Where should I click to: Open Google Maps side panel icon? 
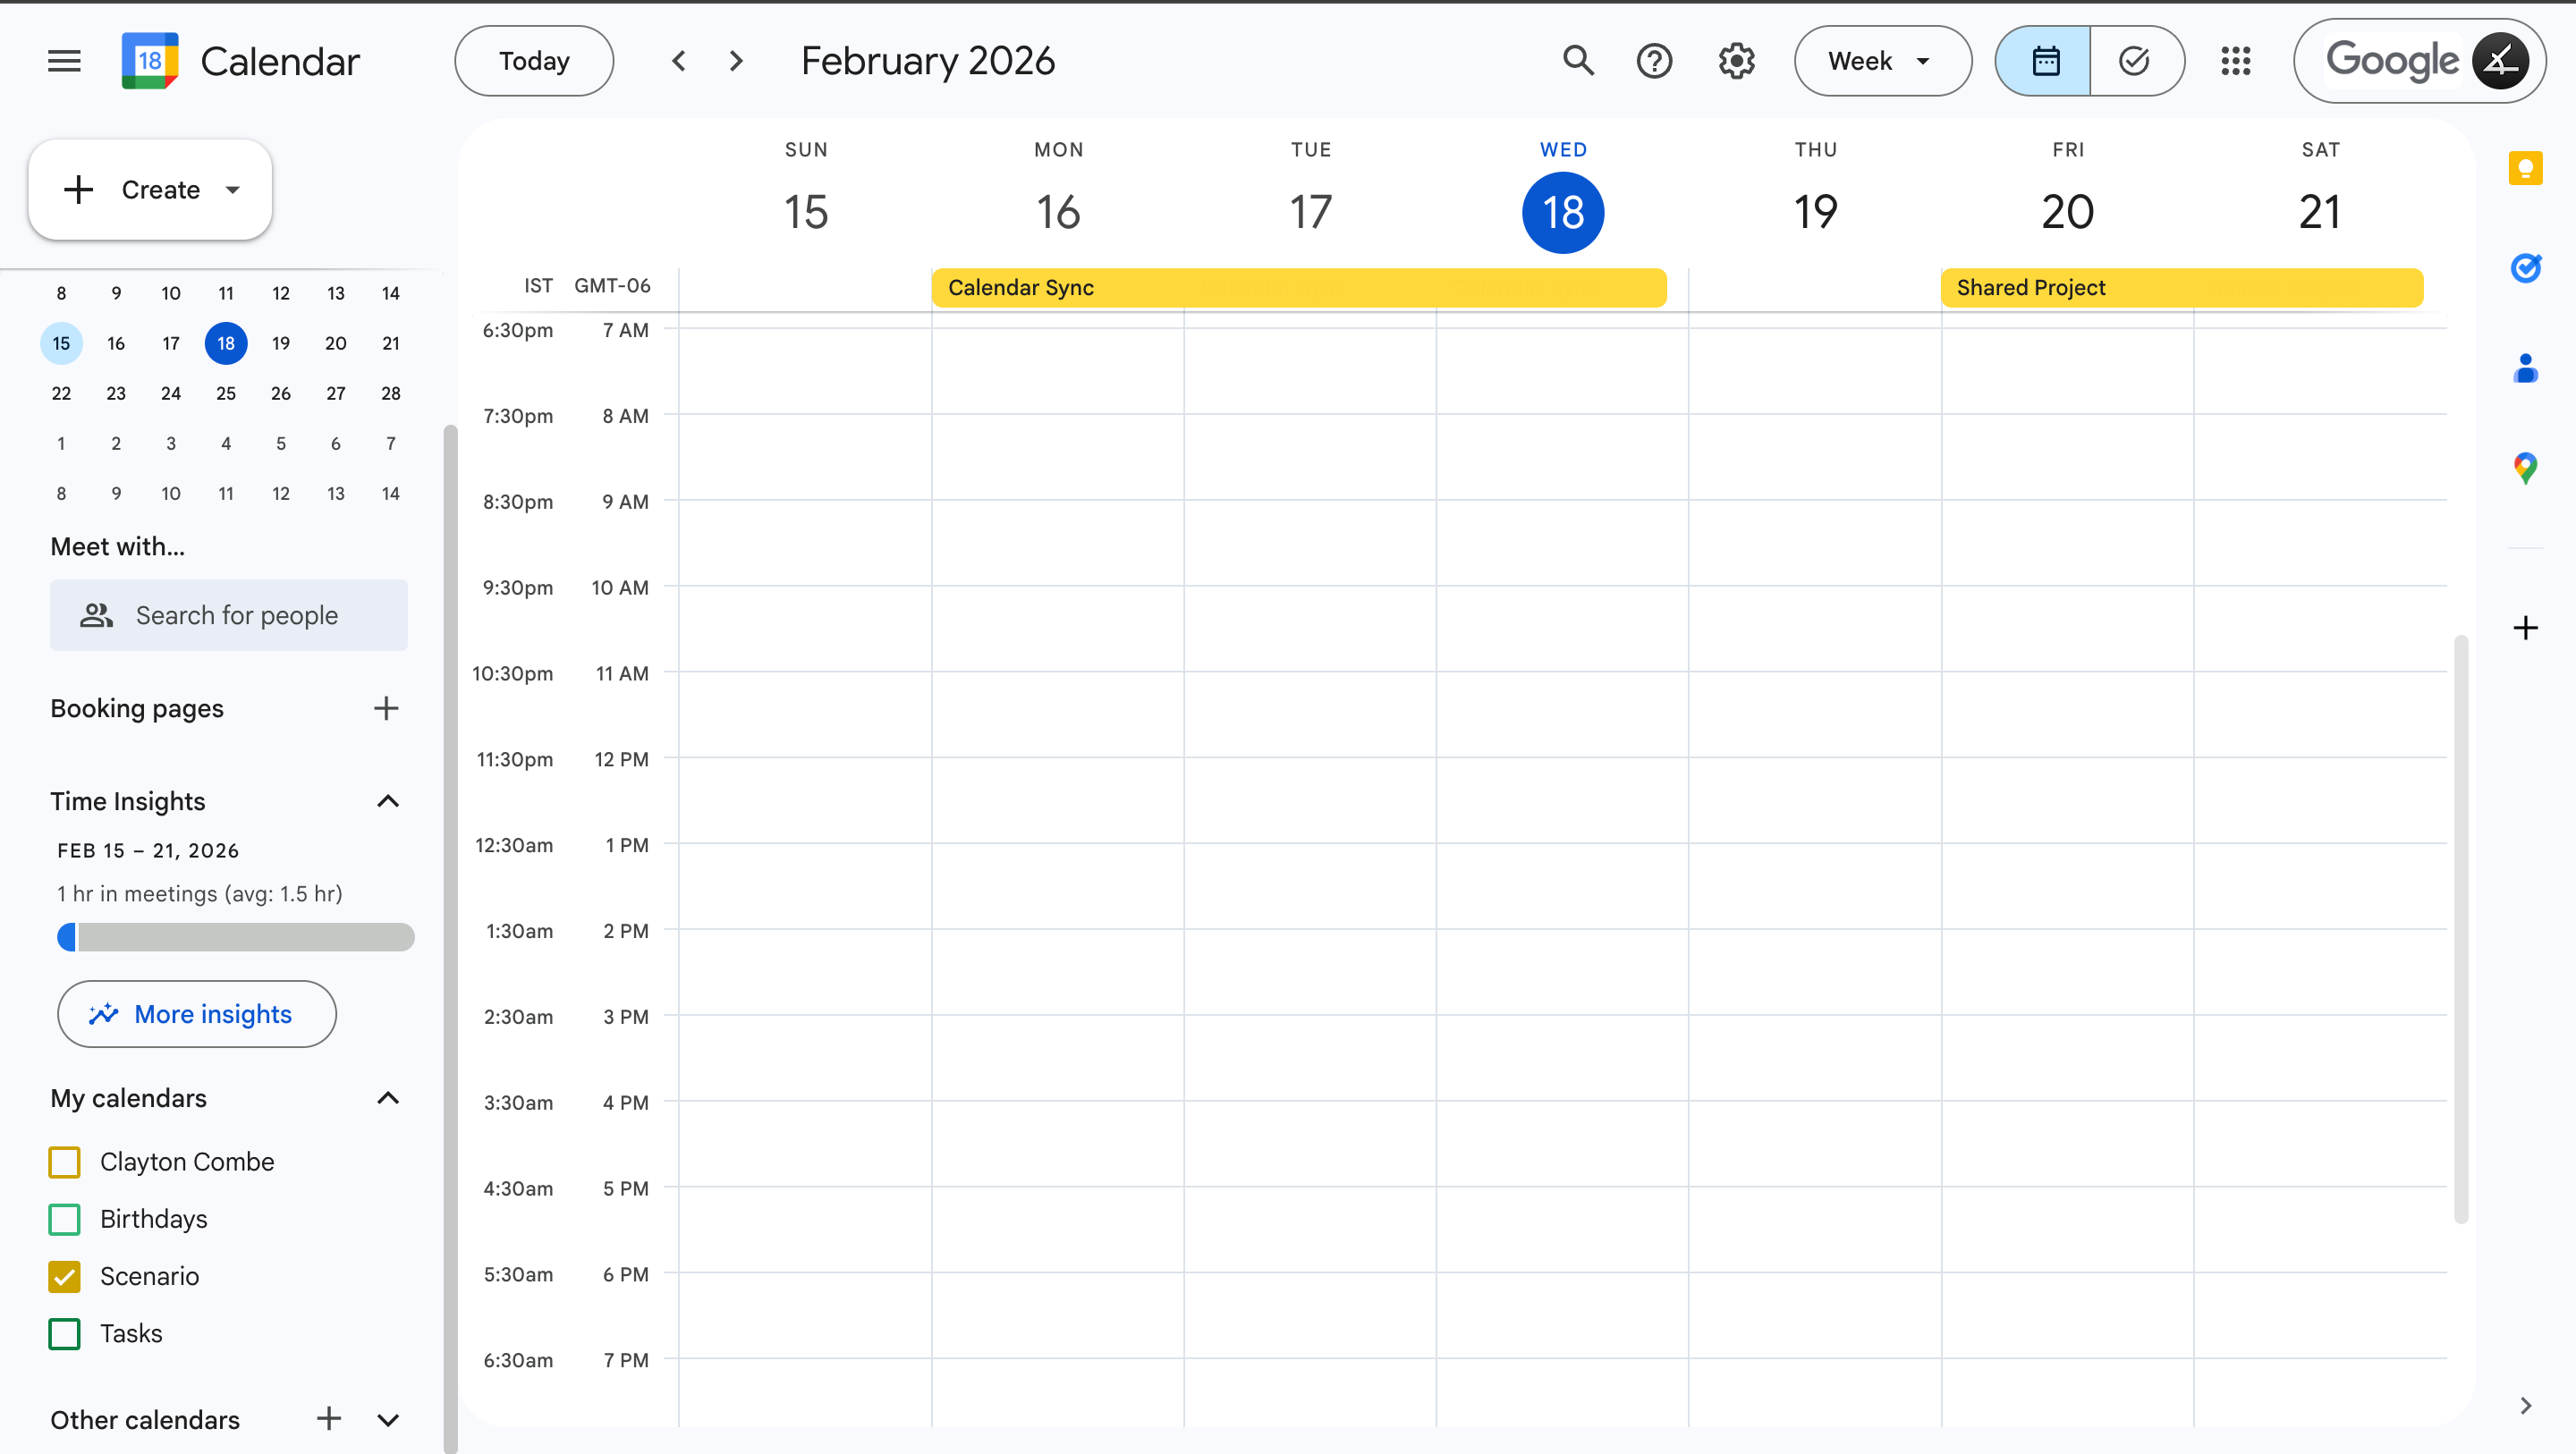click(2525, 468)
